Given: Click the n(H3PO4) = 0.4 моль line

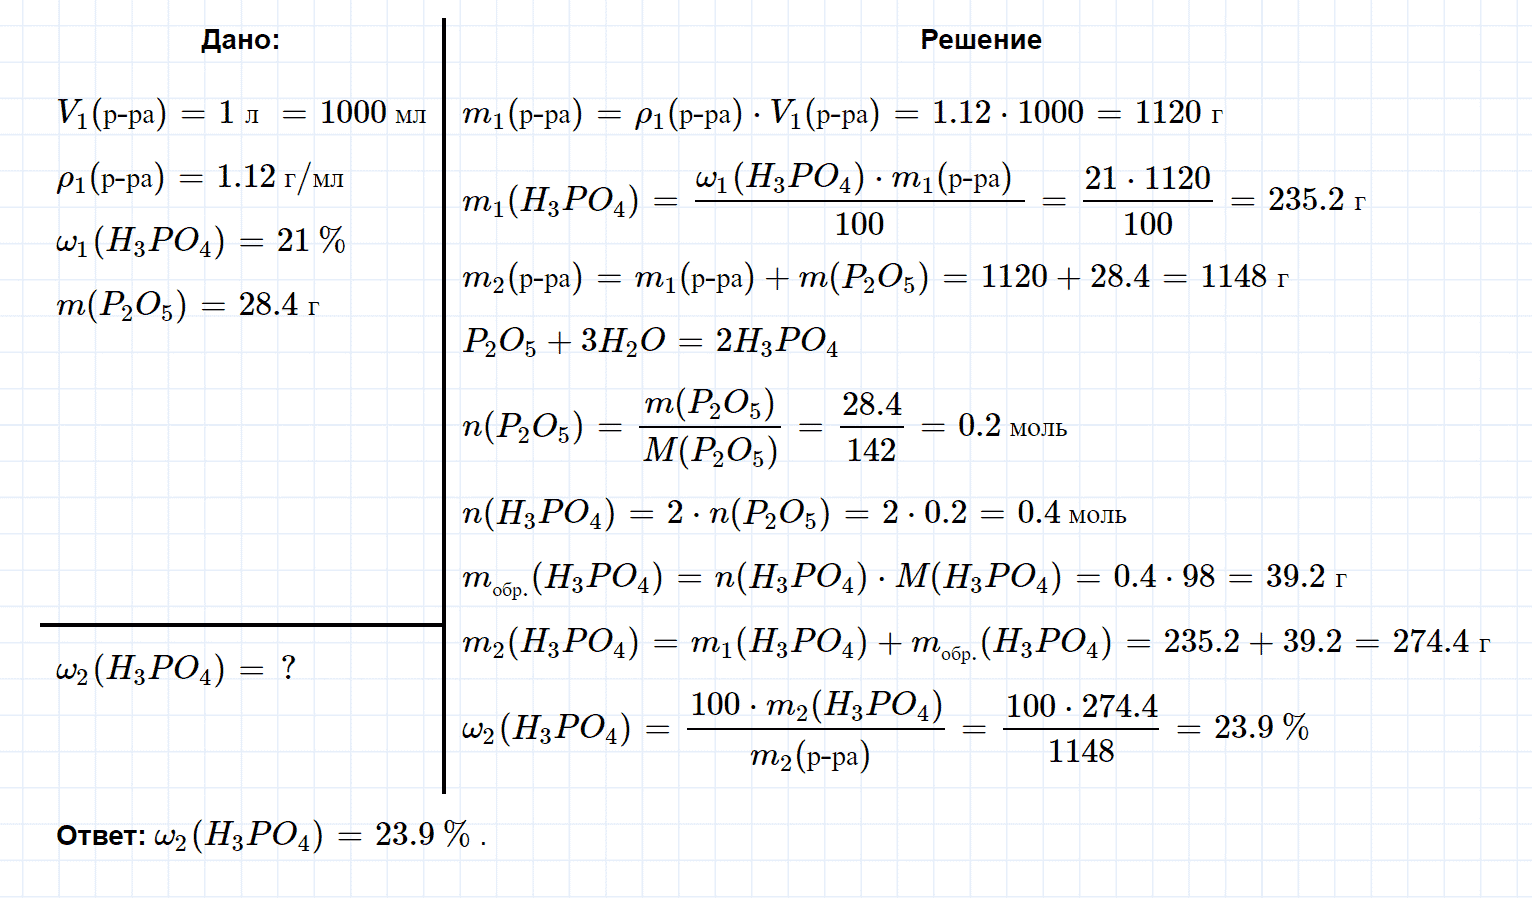Looking at the screenshot, I should [x=794, y=514].
